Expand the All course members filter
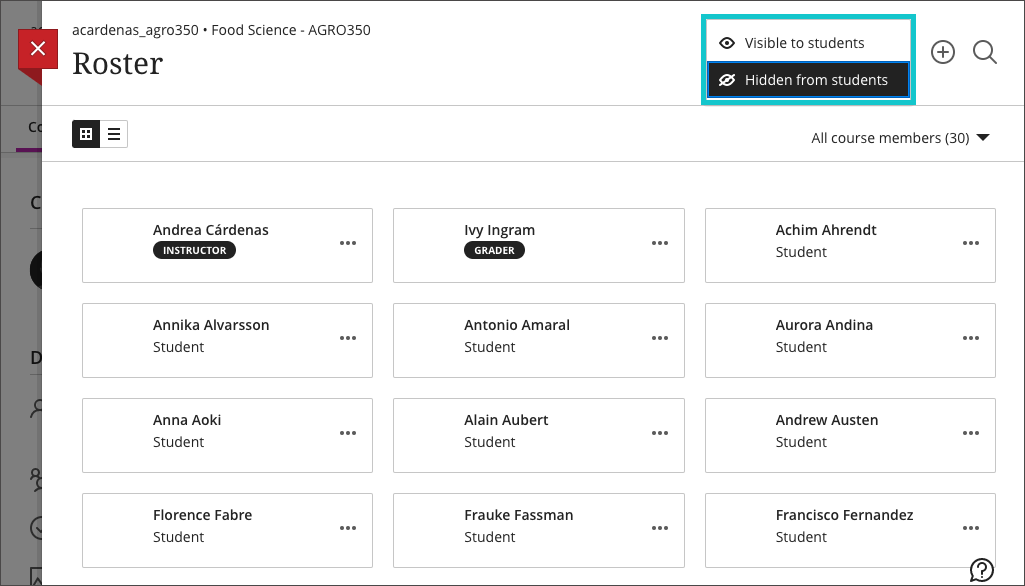This screenshot has height=586, width=1025. (x=900, y=138)
